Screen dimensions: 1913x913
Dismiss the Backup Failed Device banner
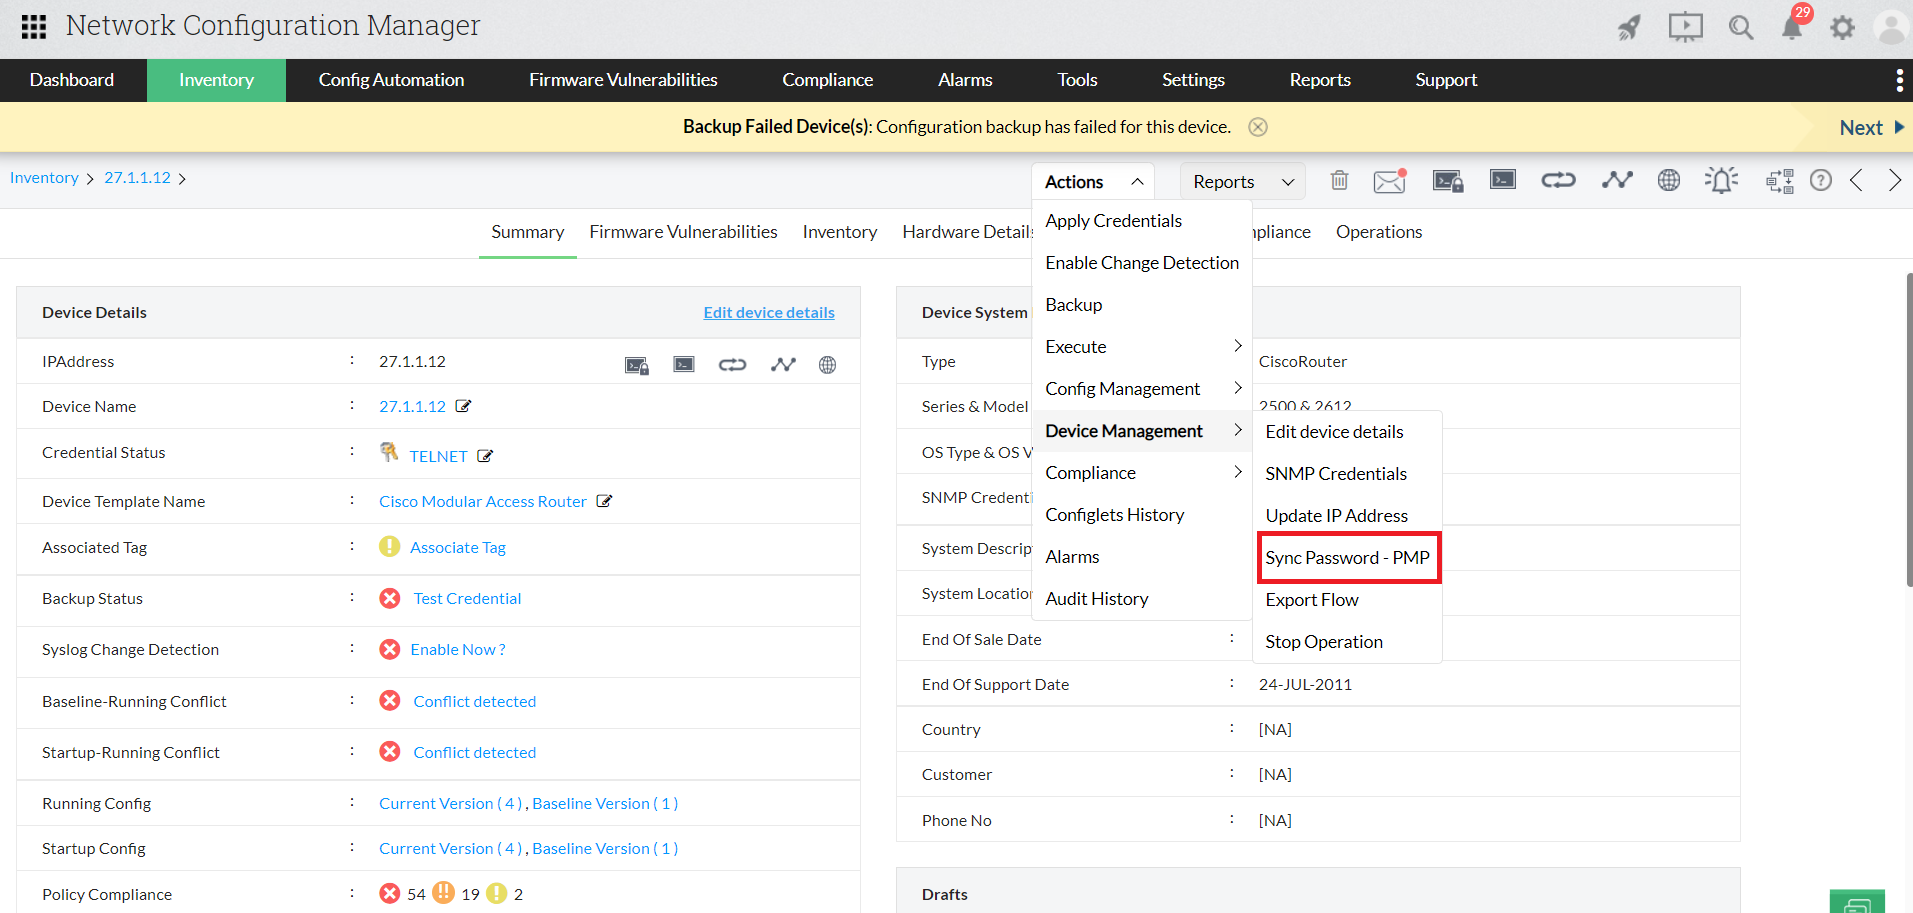click(1257, 127)
